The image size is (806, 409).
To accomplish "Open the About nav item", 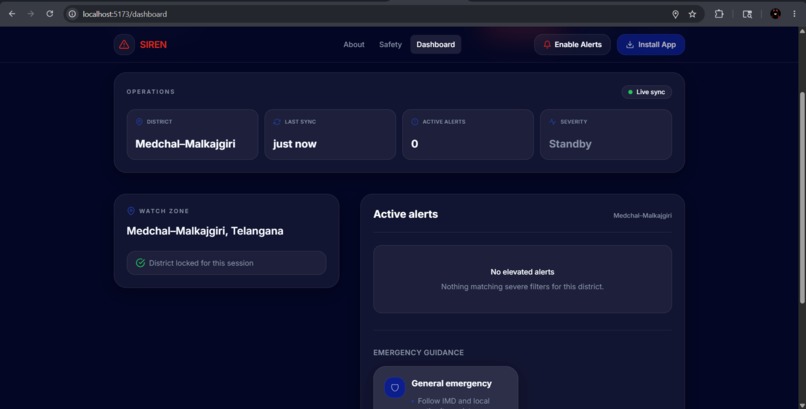I will (x=354, y=45).
